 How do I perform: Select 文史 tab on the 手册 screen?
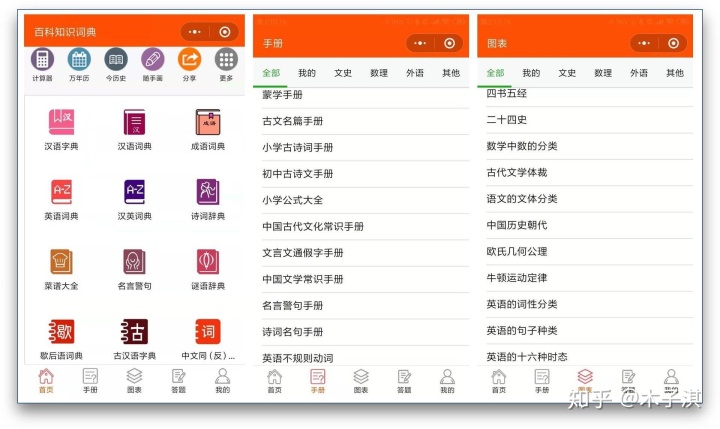point(343,73)
